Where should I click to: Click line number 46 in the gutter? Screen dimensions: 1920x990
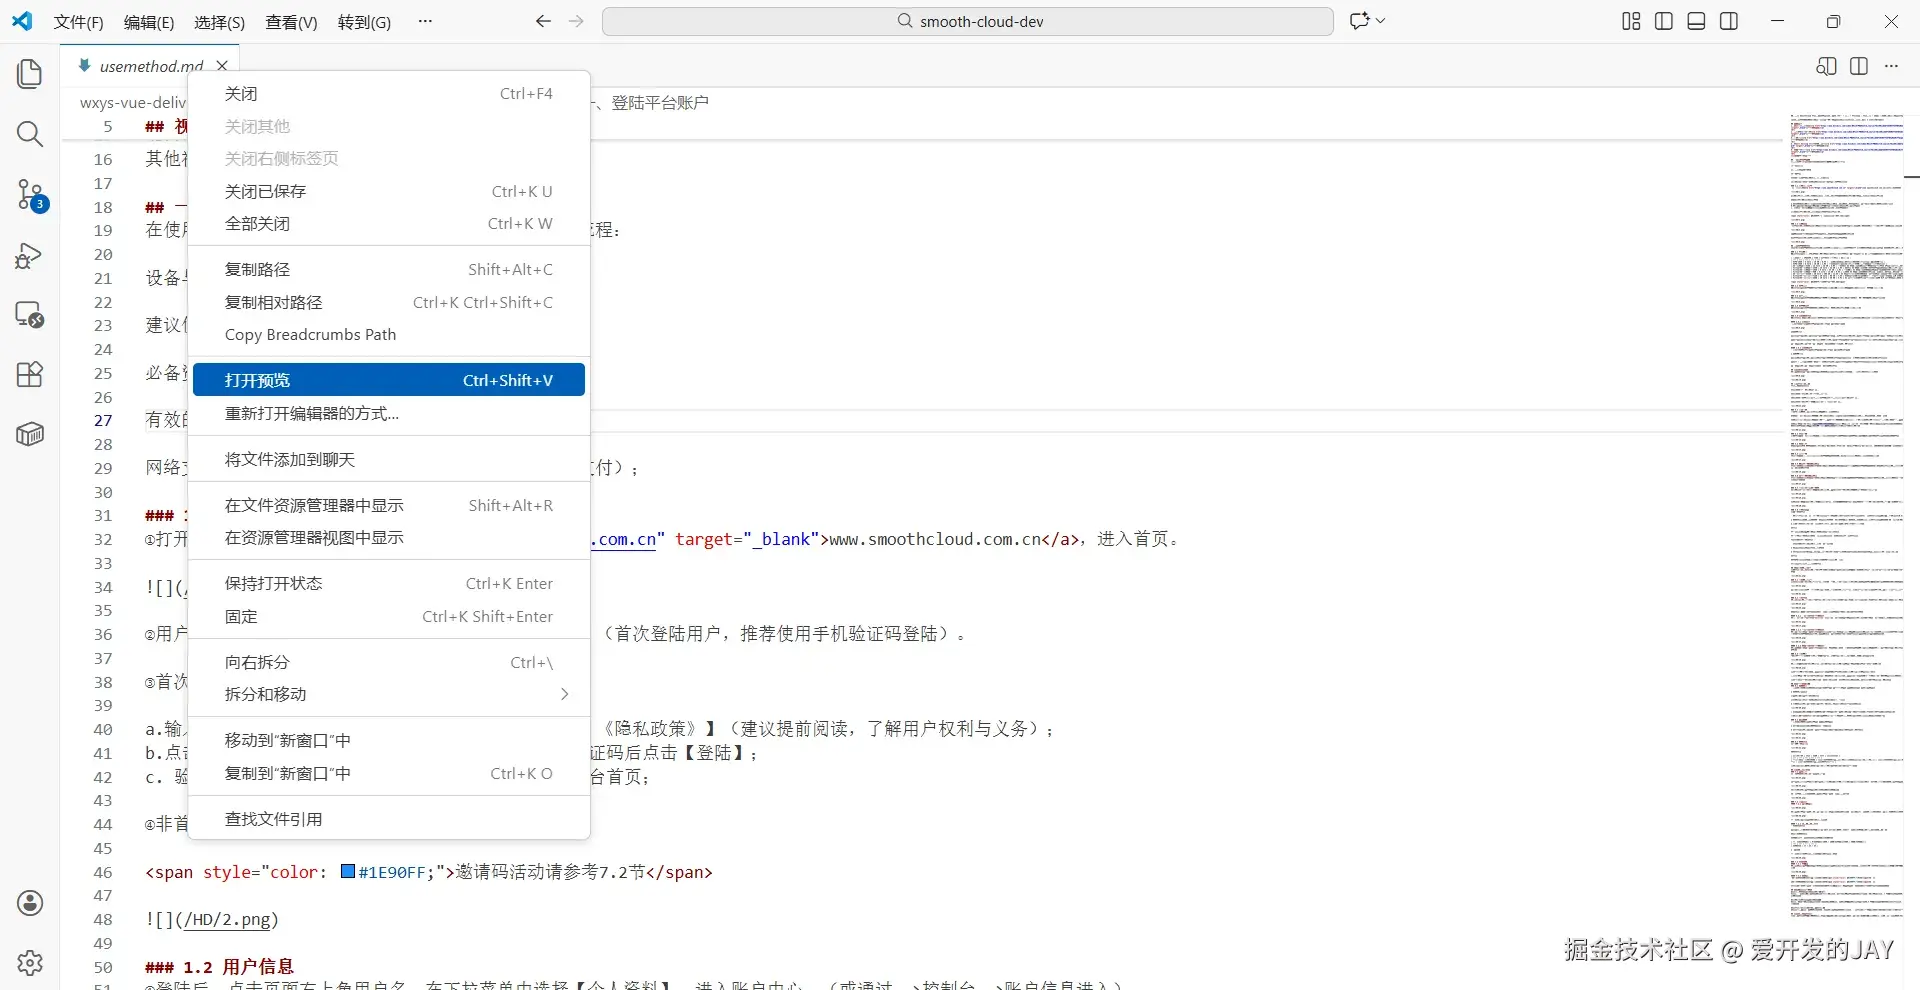pyautogui.click(x=103, y=872)
